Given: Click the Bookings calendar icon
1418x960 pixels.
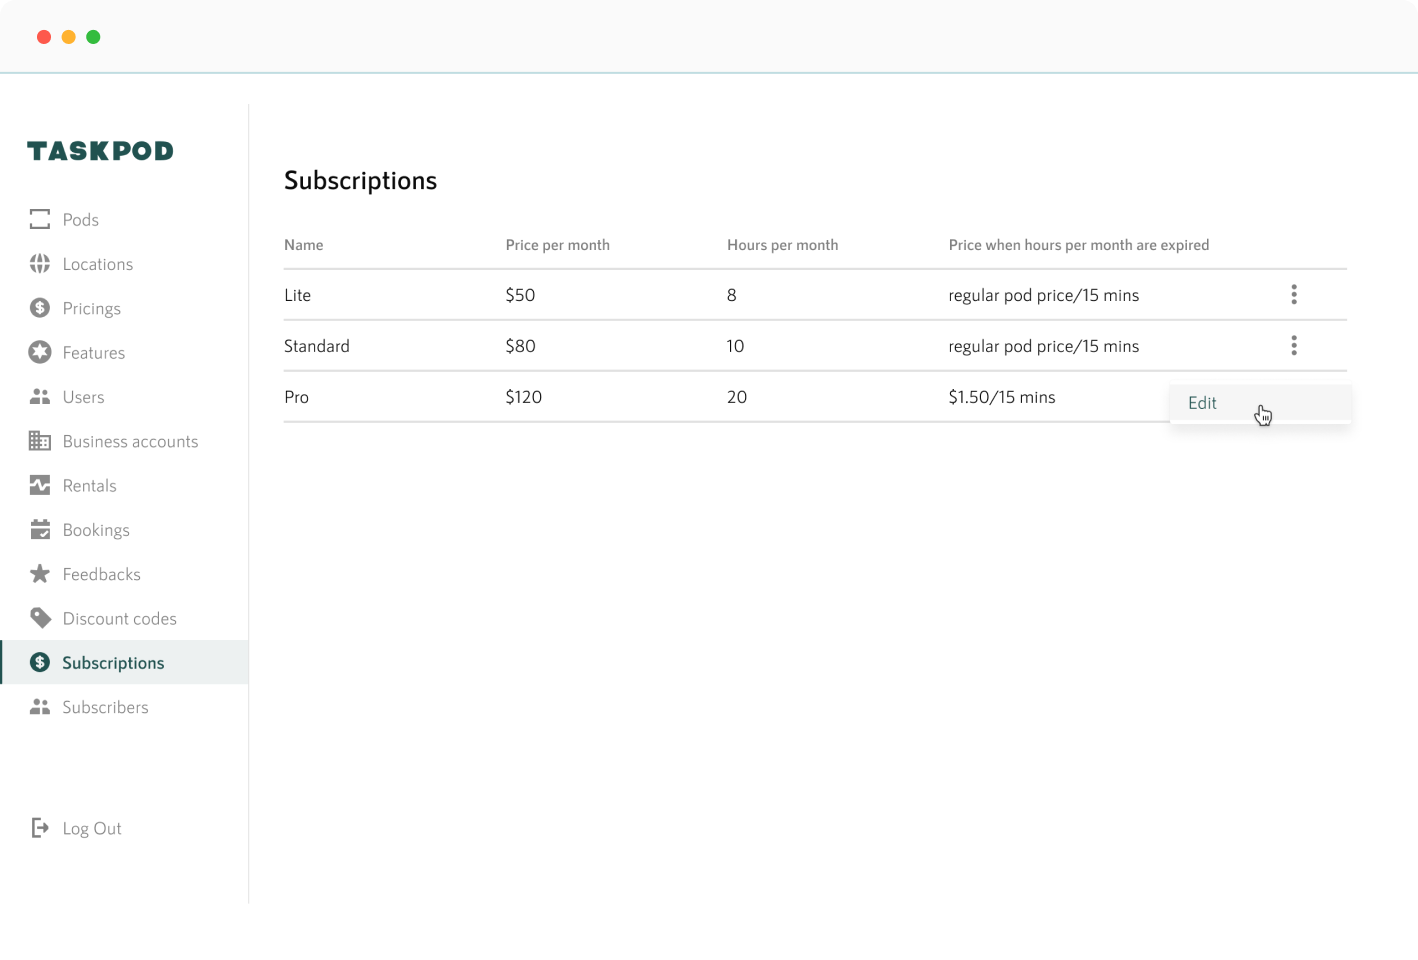Looking at the screenshot, I should pos(40,529).
